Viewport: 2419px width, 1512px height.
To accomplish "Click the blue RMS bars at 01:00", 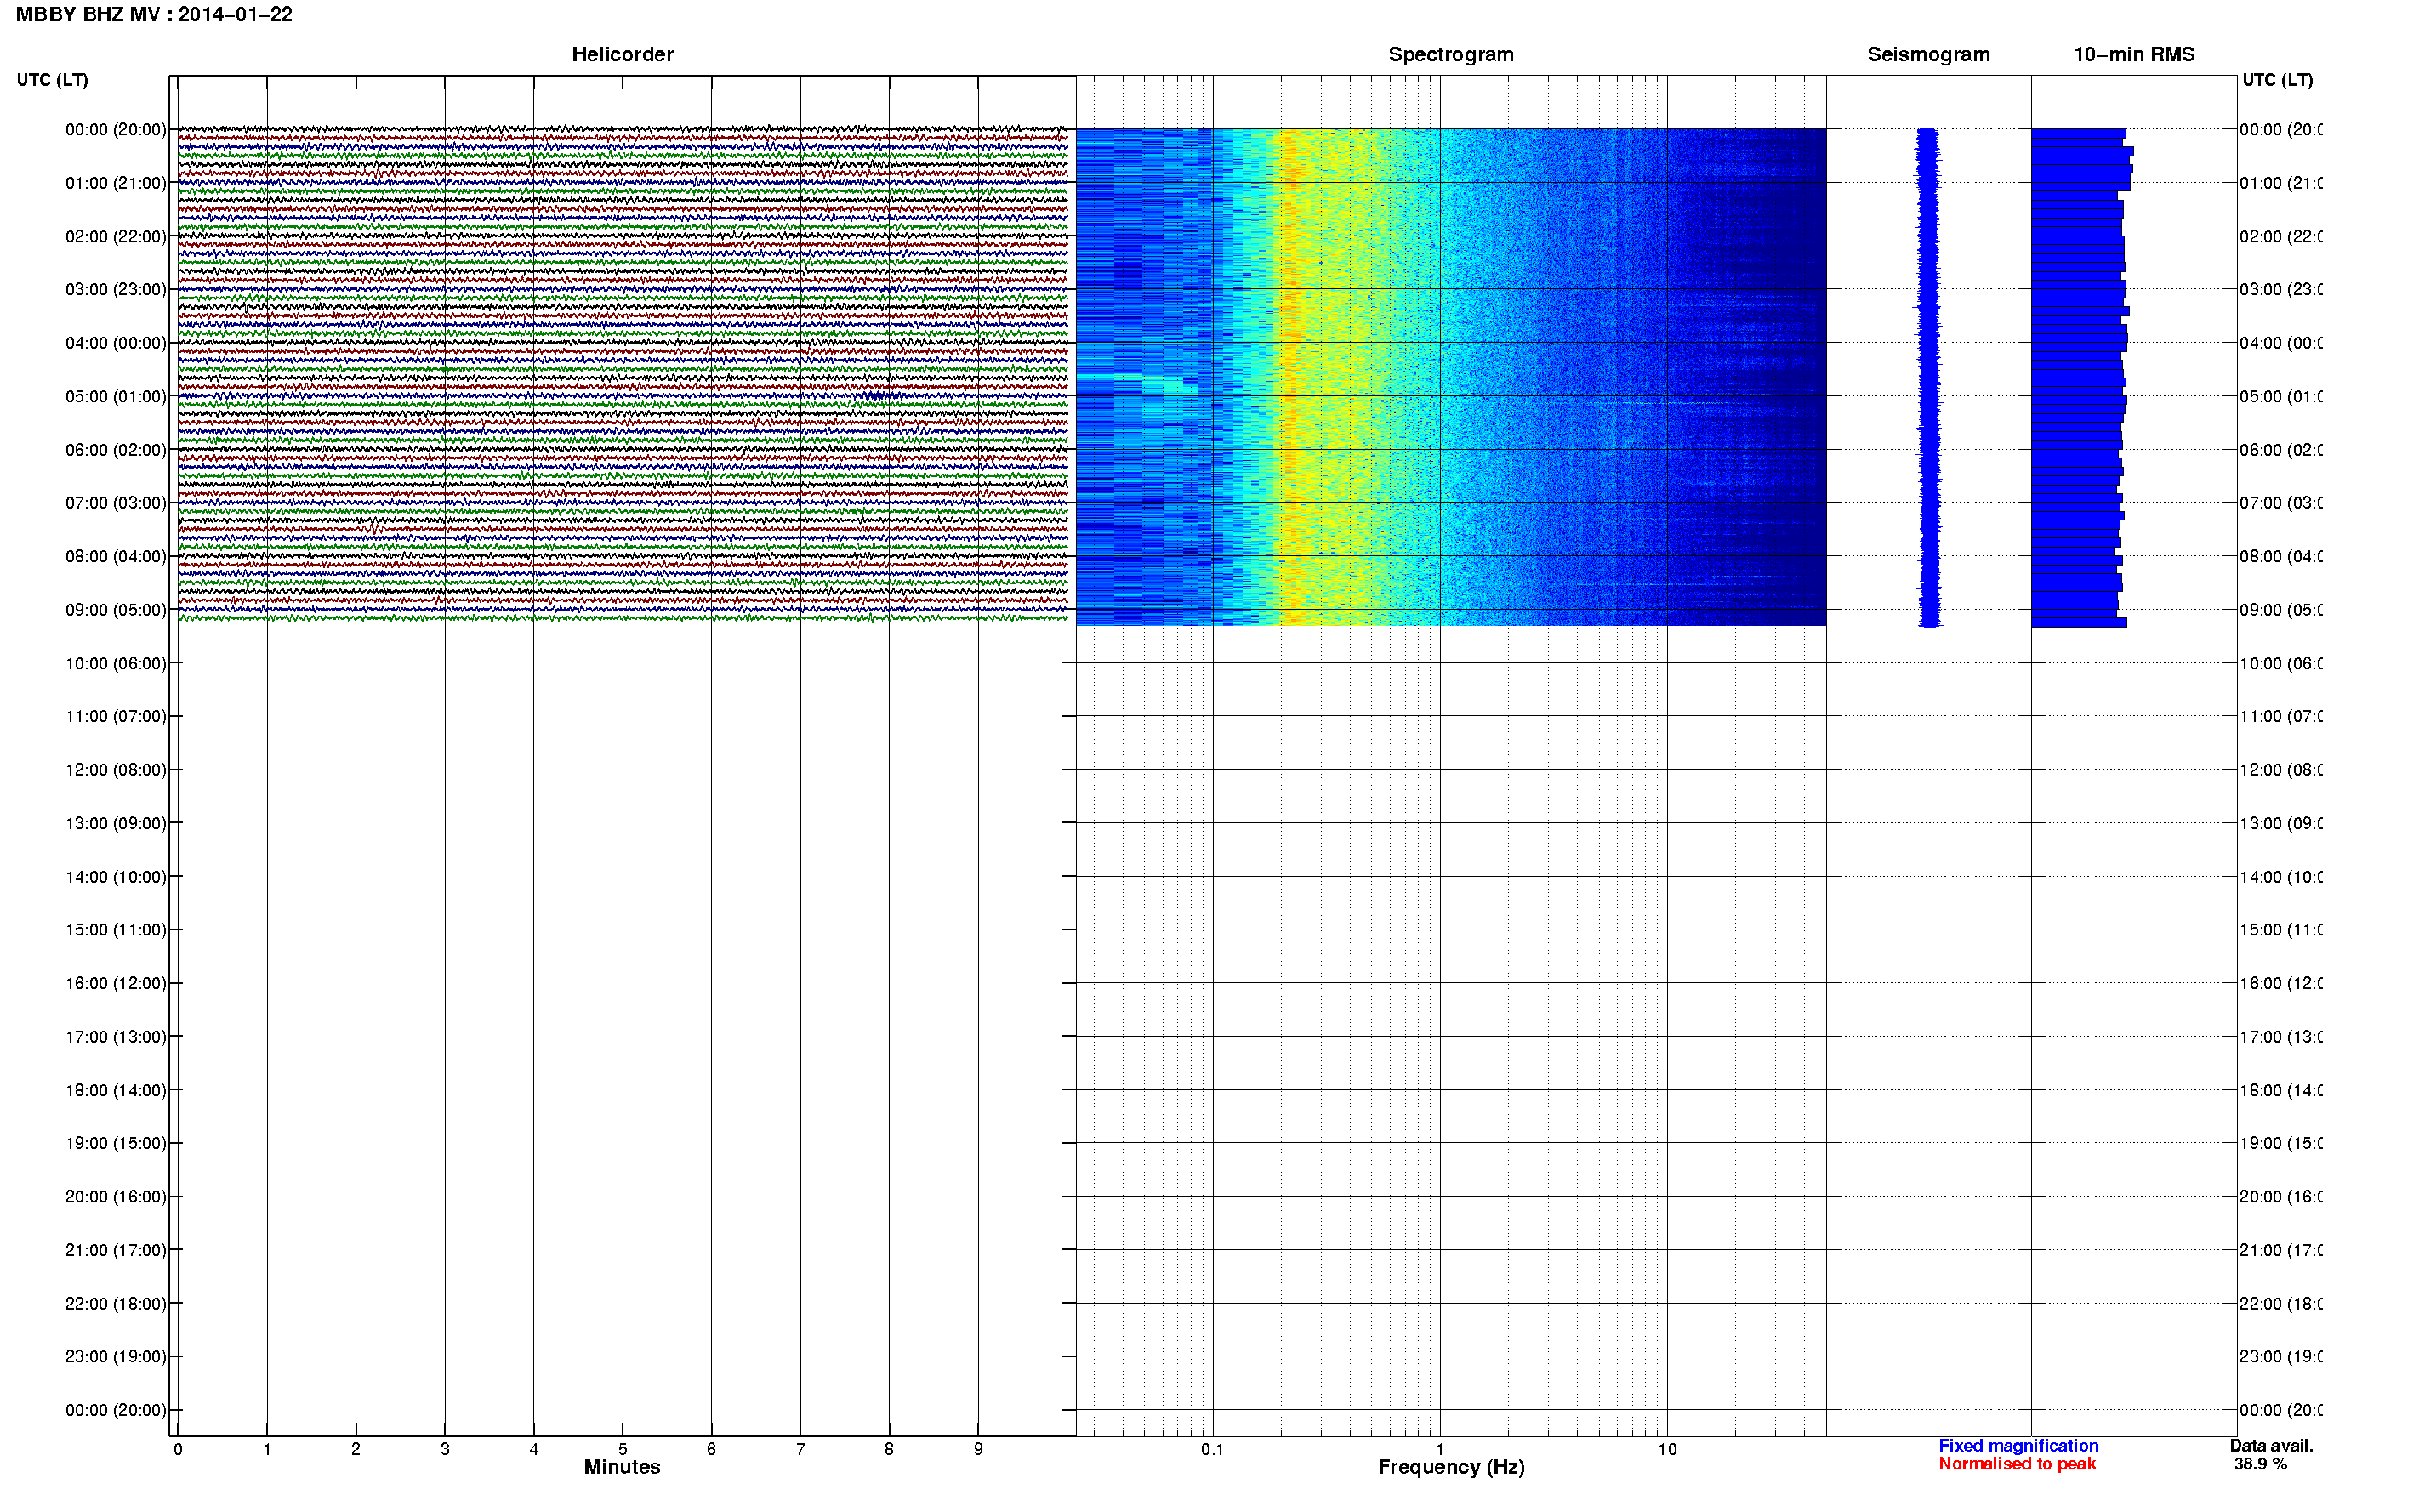I will pos(2080,183).
